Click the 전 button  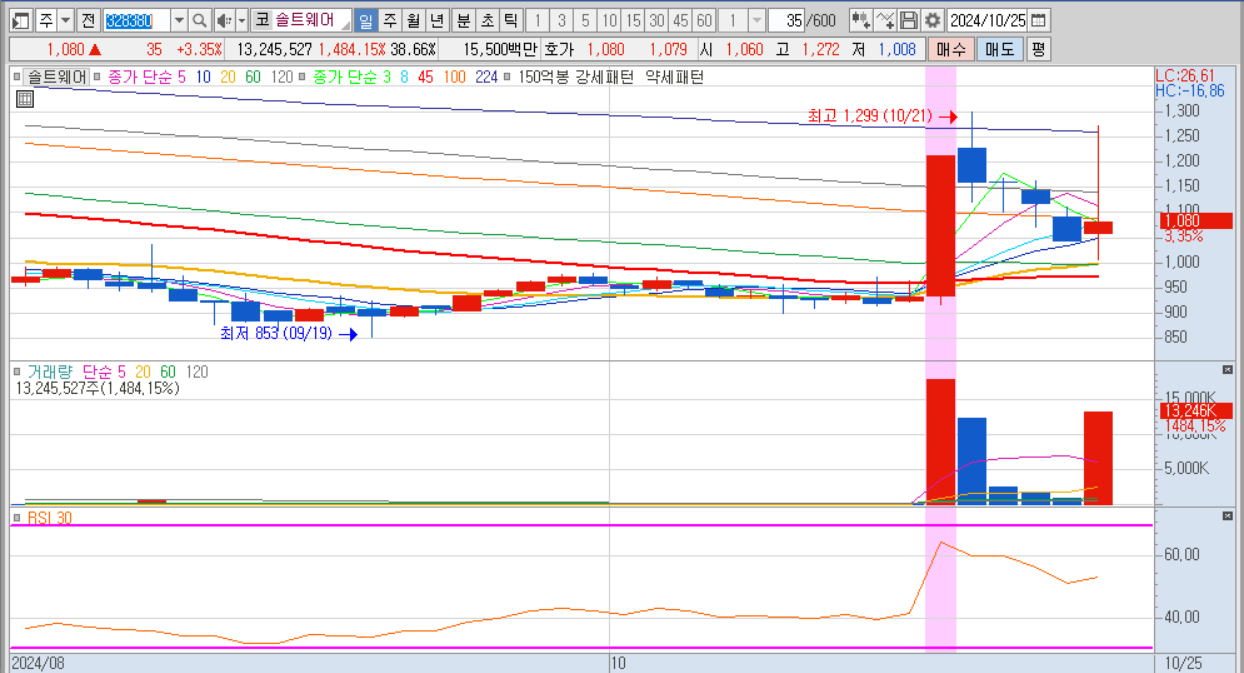pyautogui.click(x=88, y=20)
